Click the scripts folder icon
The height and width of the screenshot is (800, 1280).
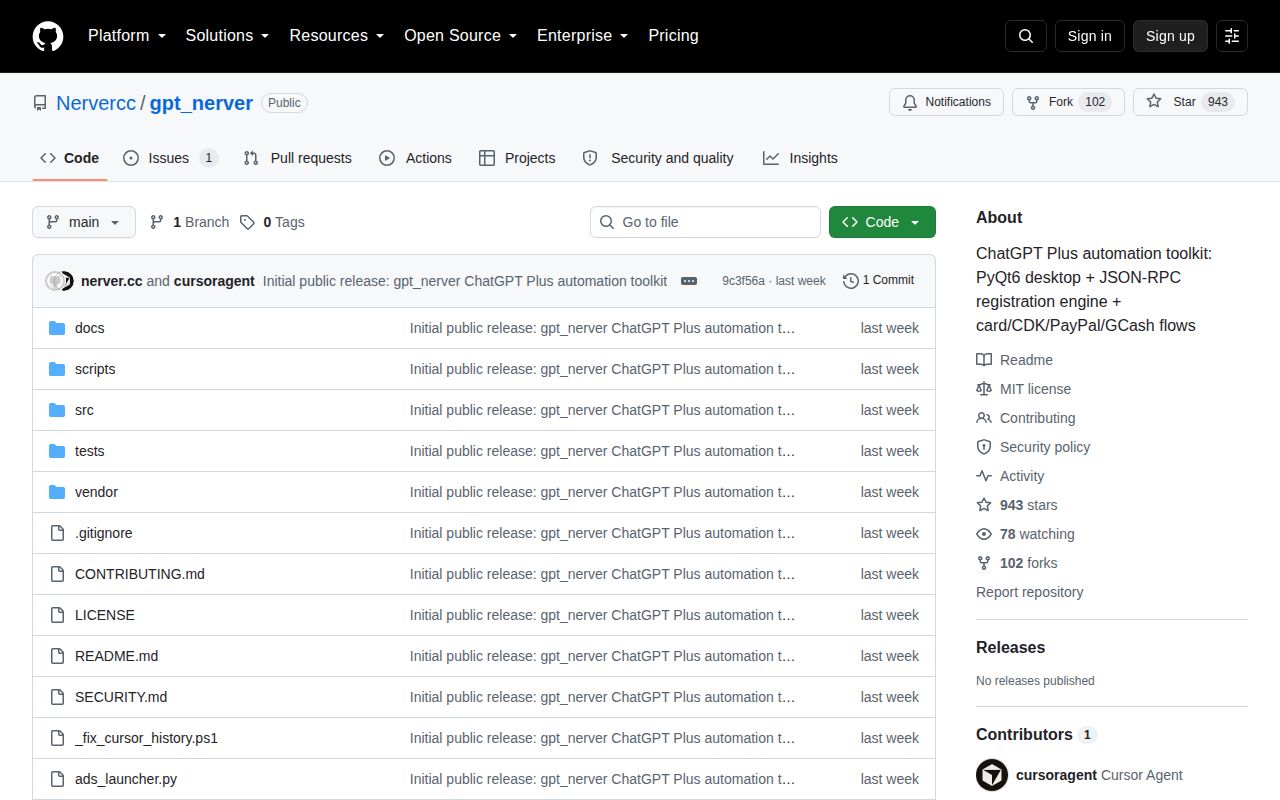coord(57,369)
